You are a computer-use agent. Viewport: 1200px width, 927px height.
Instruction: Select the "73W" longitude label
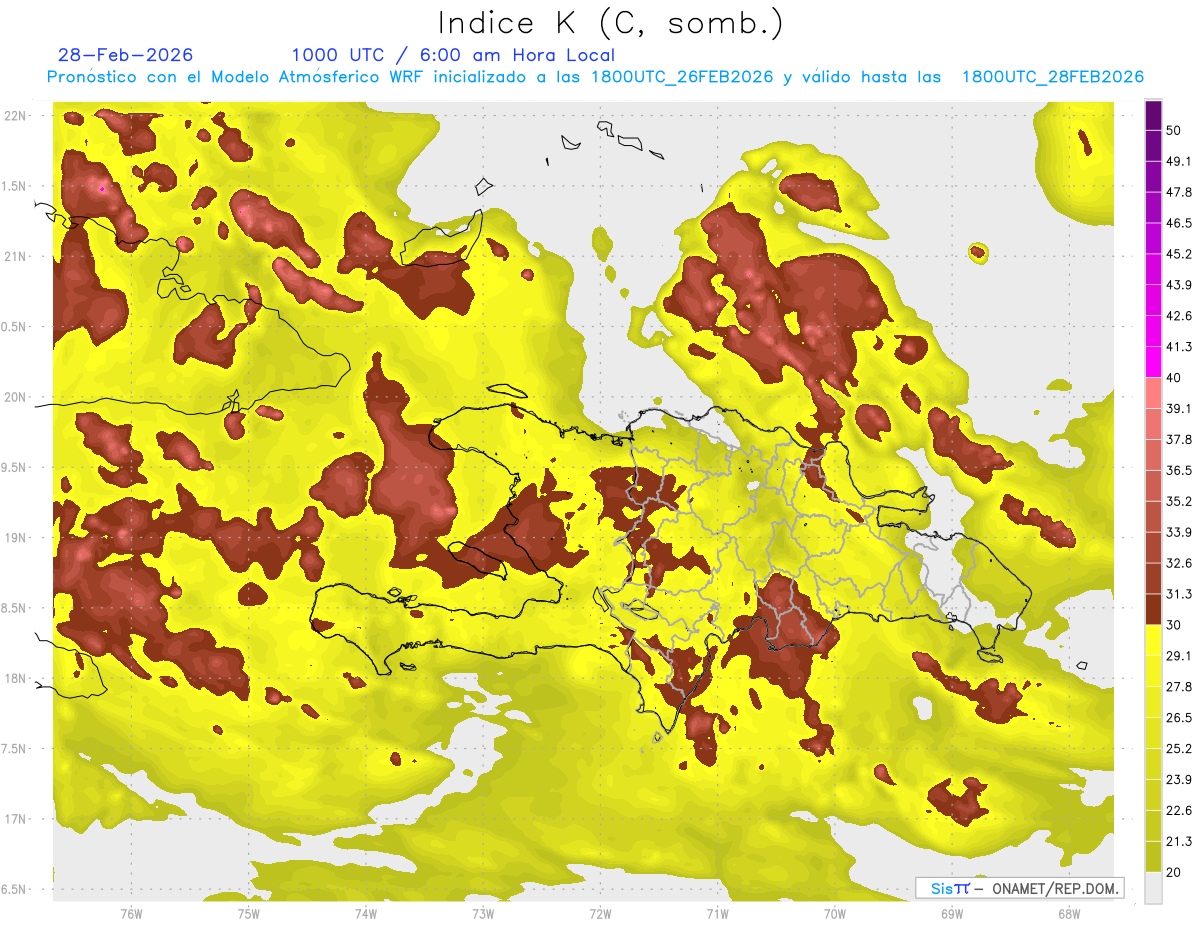pos(482,914)
